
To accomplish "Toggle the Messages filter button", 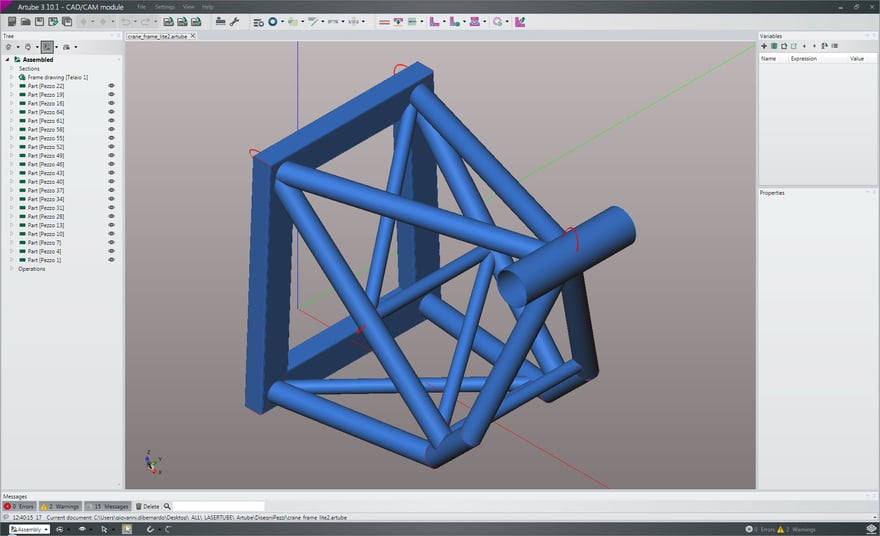I will pos(109,506).
